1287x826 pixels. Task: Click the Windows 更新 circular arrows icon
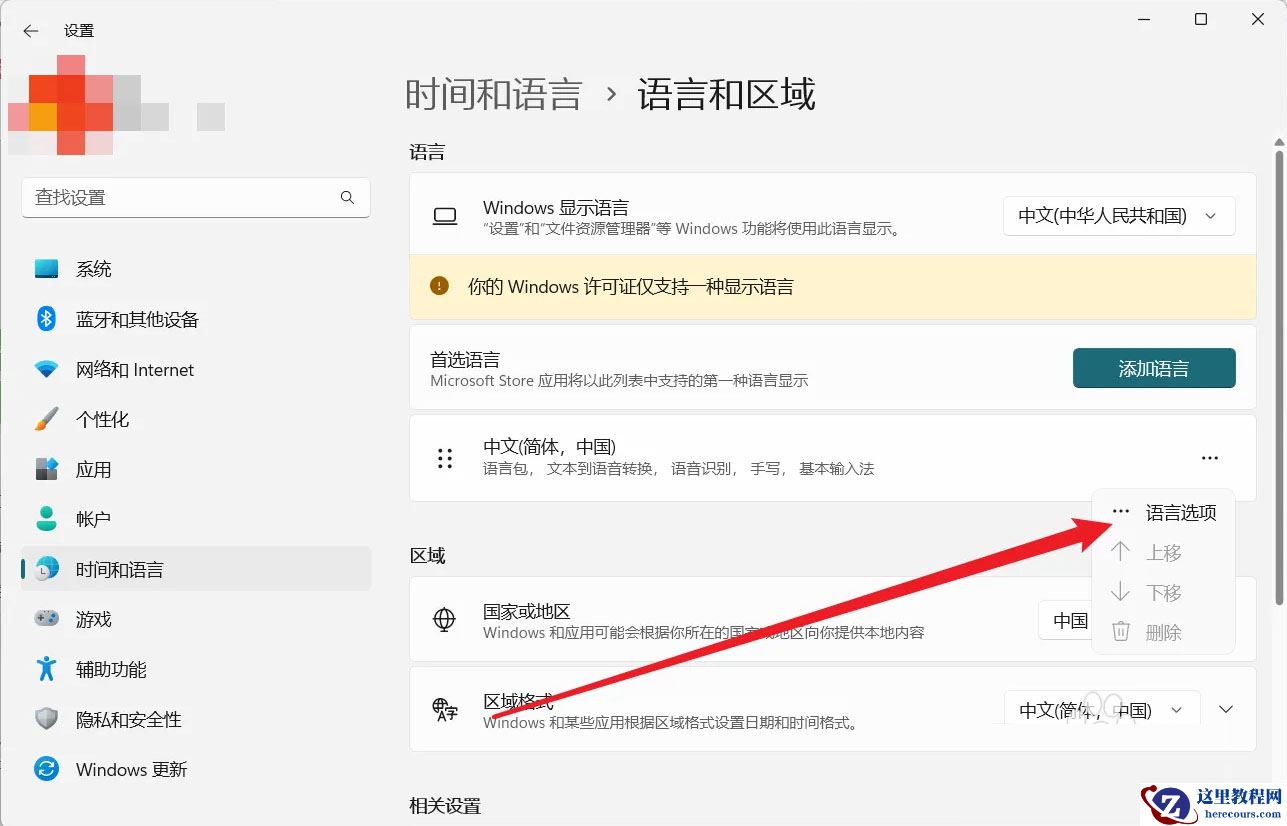(46, 769)
